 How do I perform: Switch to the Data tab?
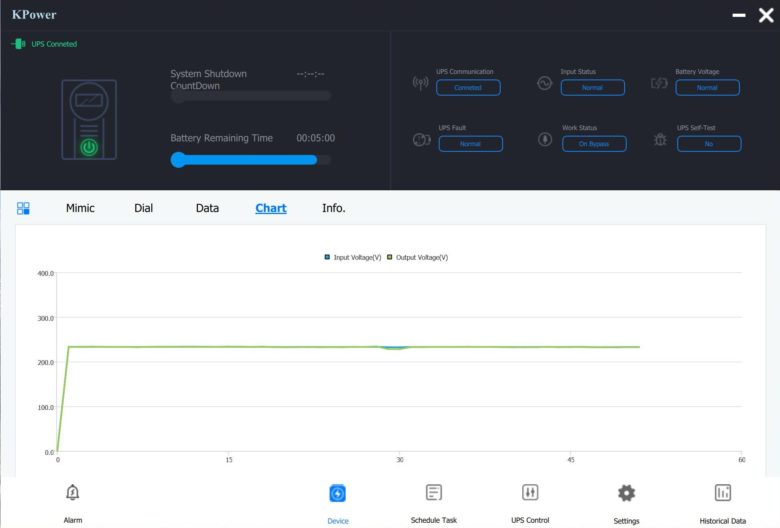pyautogui.click(x=207, y=208)
